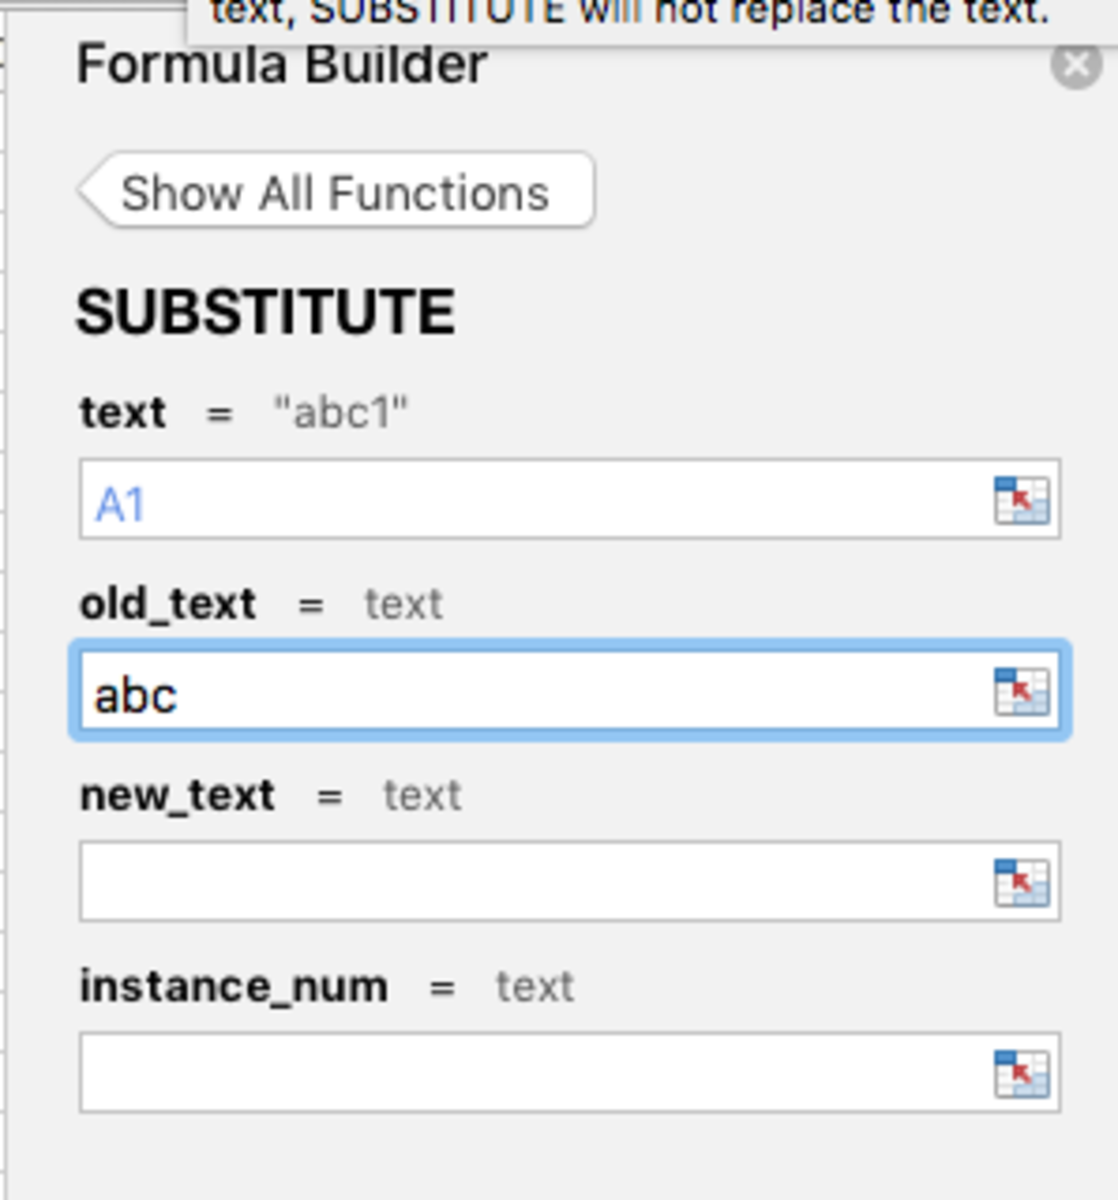
Task: Click the bold text argument label above A1
Action: [x=123, y=412]
